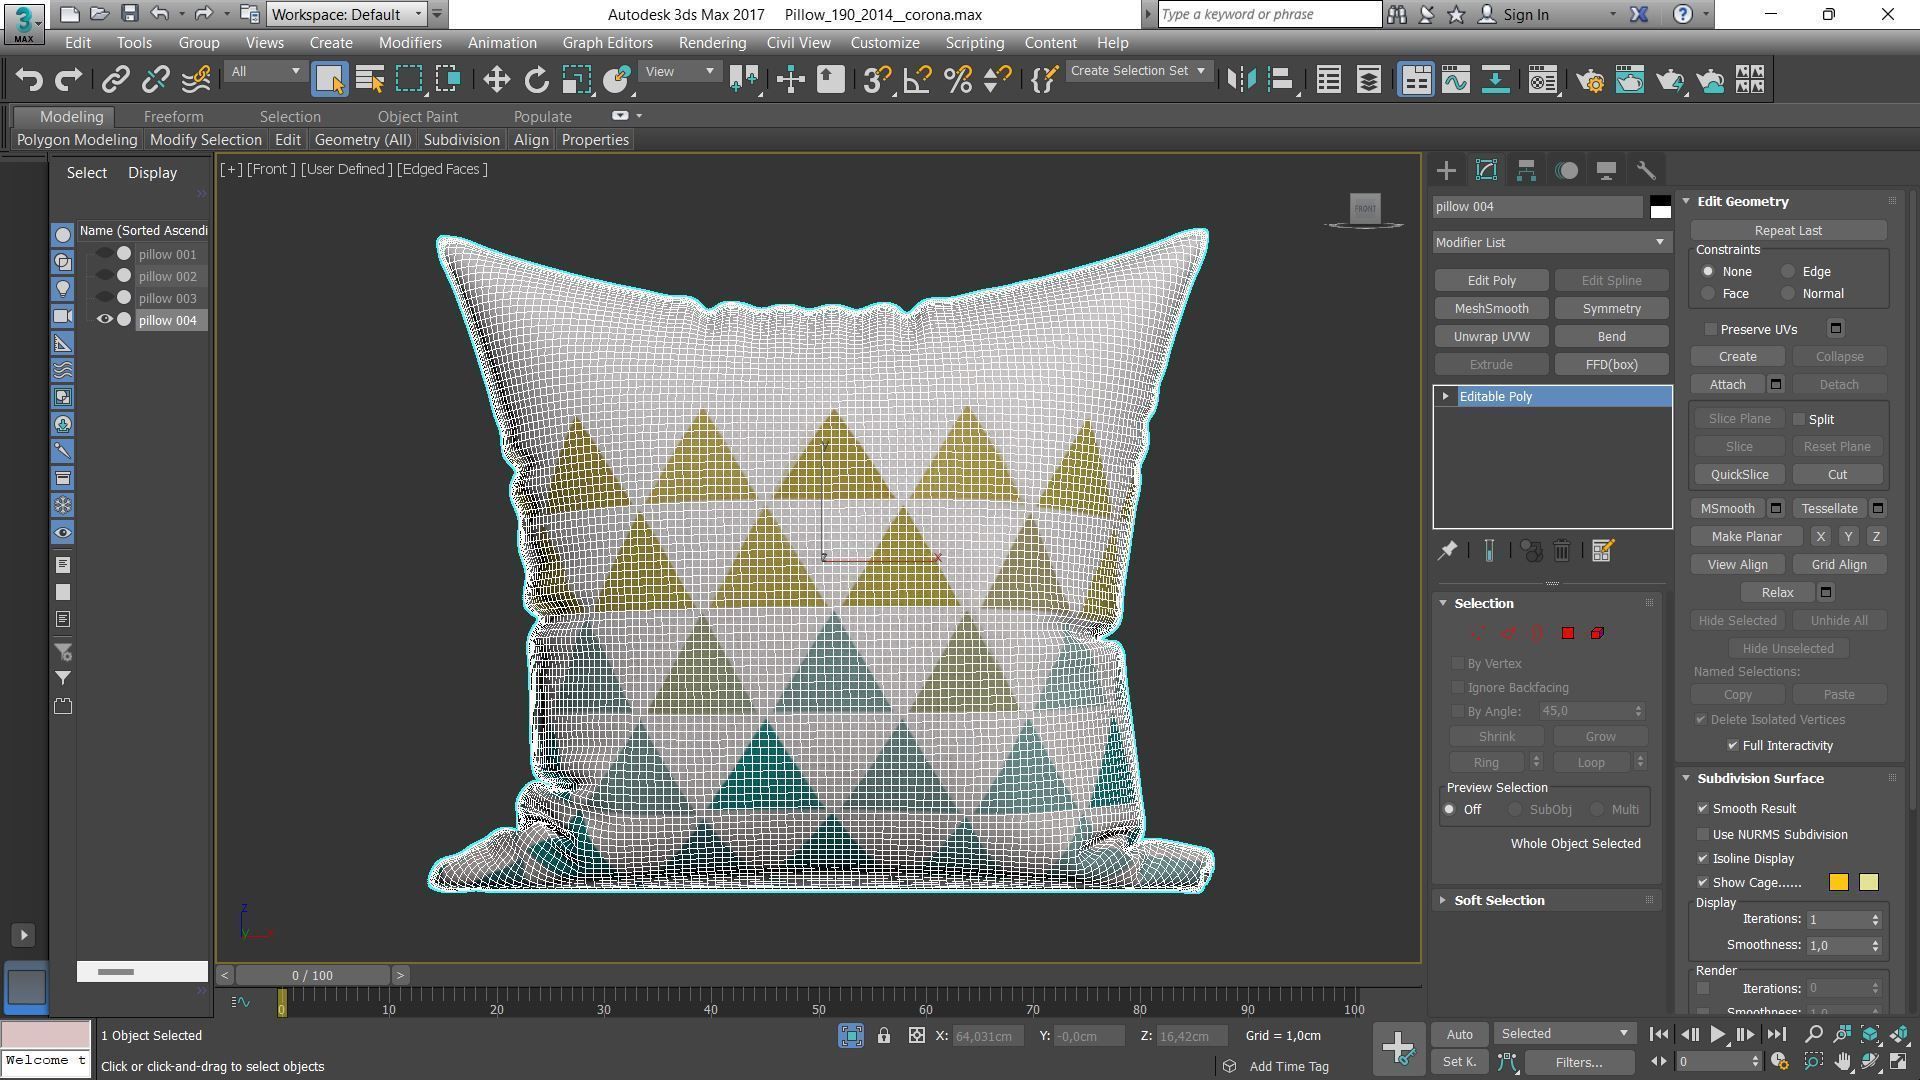Screen dimensions: 1920x1080
Task: Select Element sub-object level
Action: pyautogui.click(x=1597, y=633)
